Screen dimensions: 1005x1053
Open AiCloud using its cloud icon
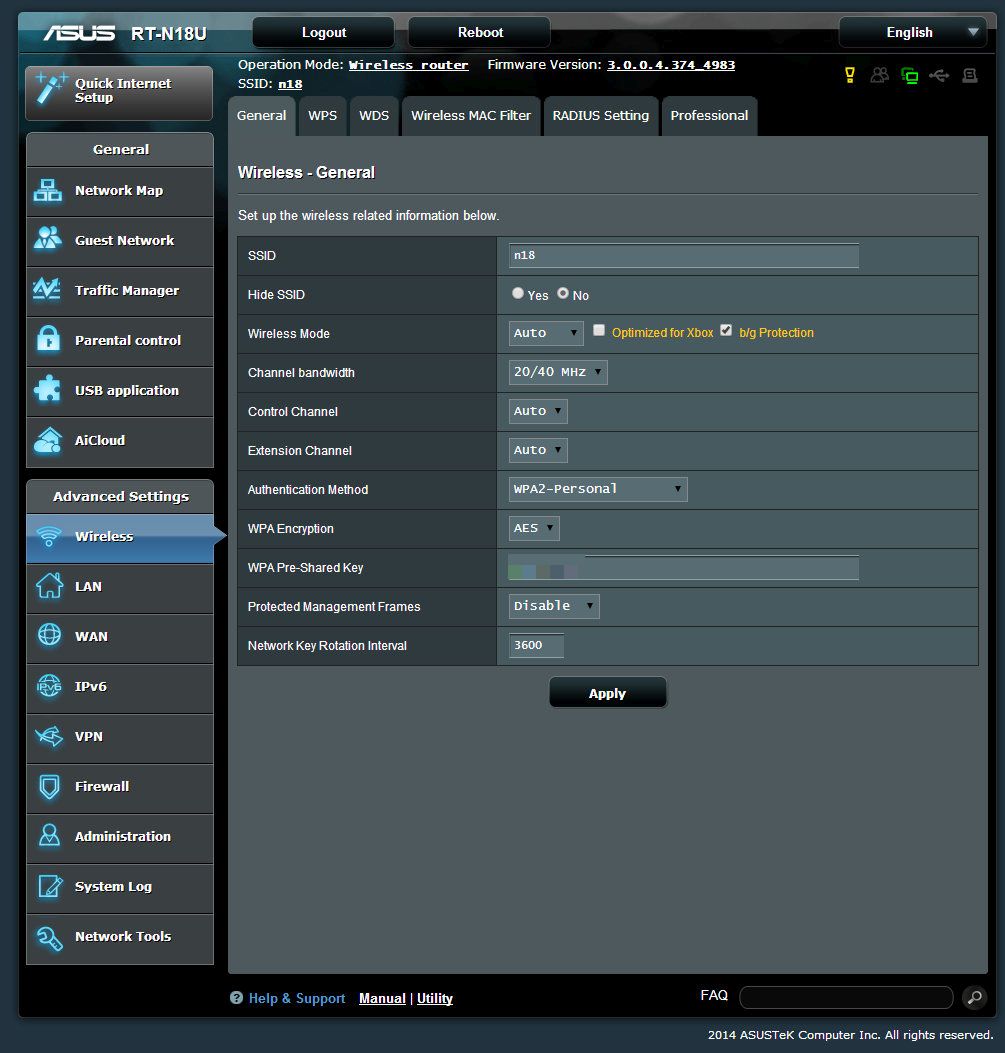point(48,441)
